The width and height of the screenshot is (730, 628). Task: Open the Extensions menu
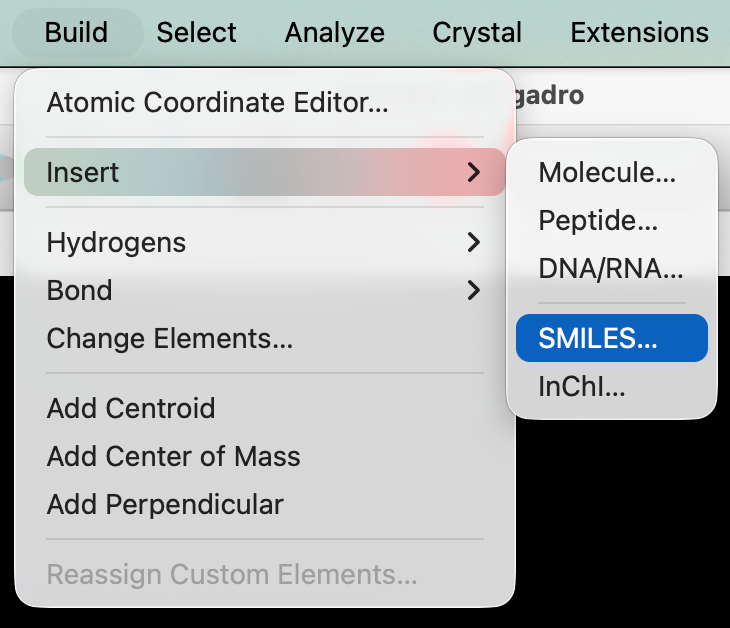click(639, 32)
